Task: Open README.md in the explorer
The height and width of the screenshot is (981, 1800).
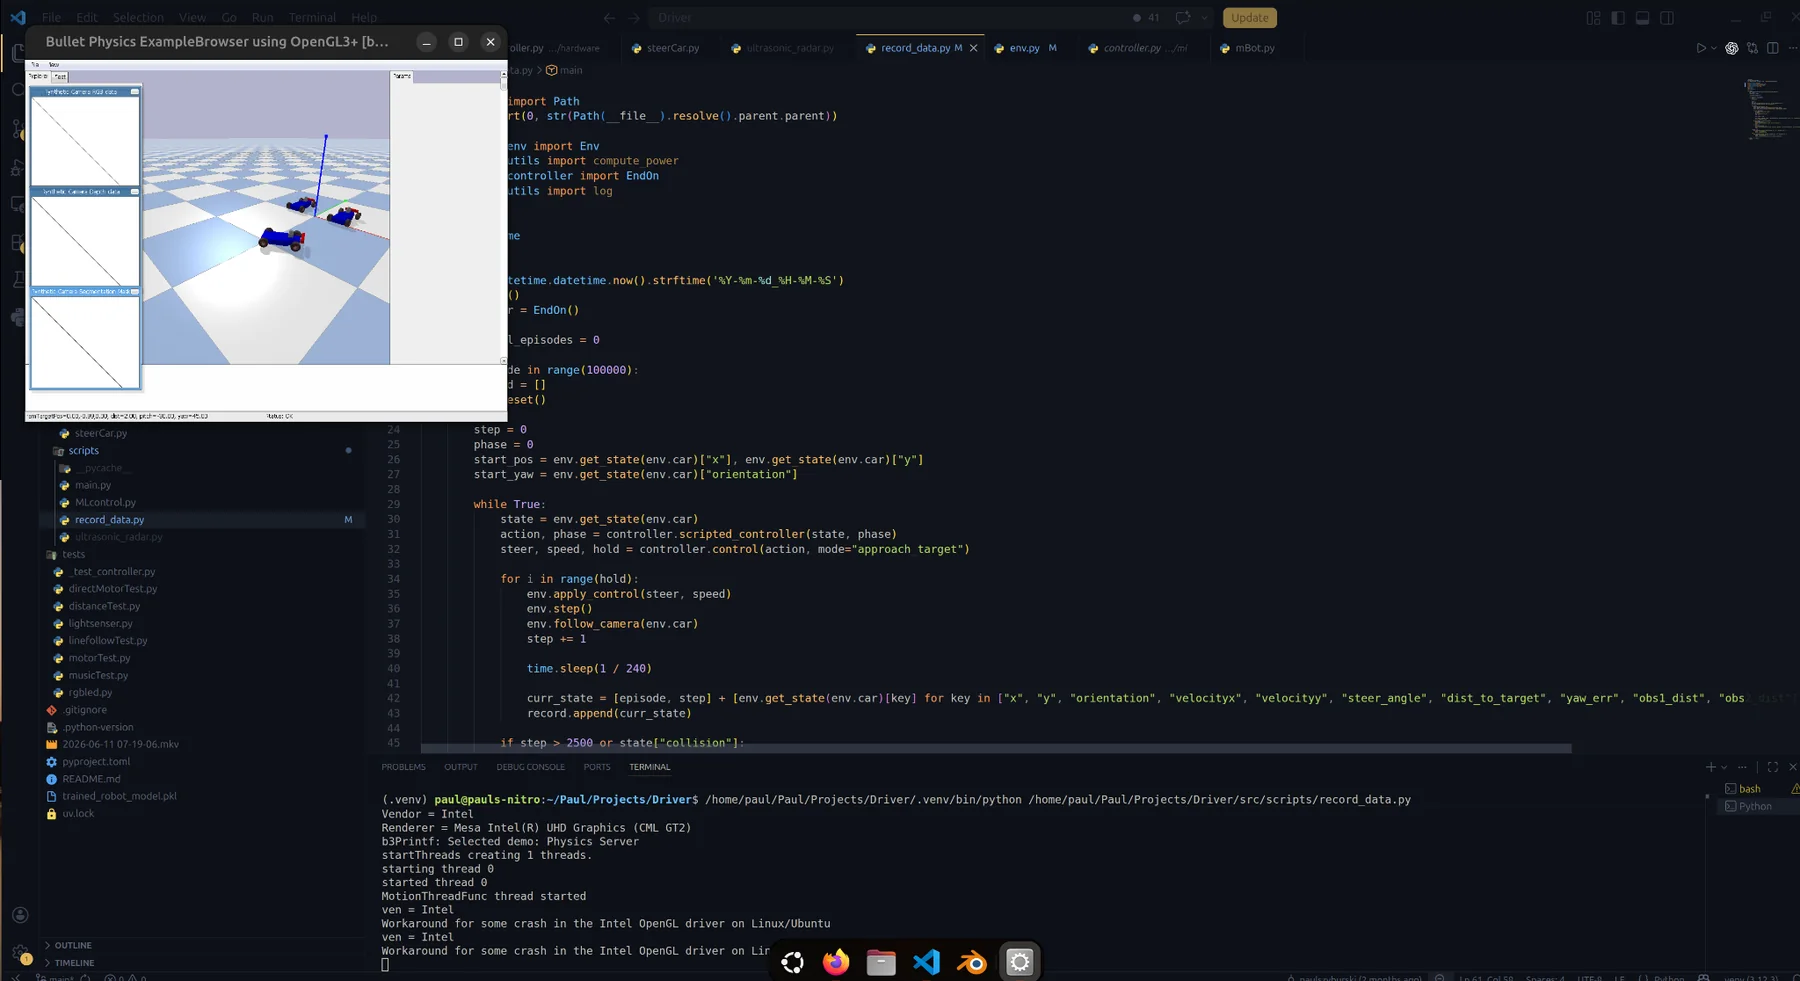Action: [203, 779]
